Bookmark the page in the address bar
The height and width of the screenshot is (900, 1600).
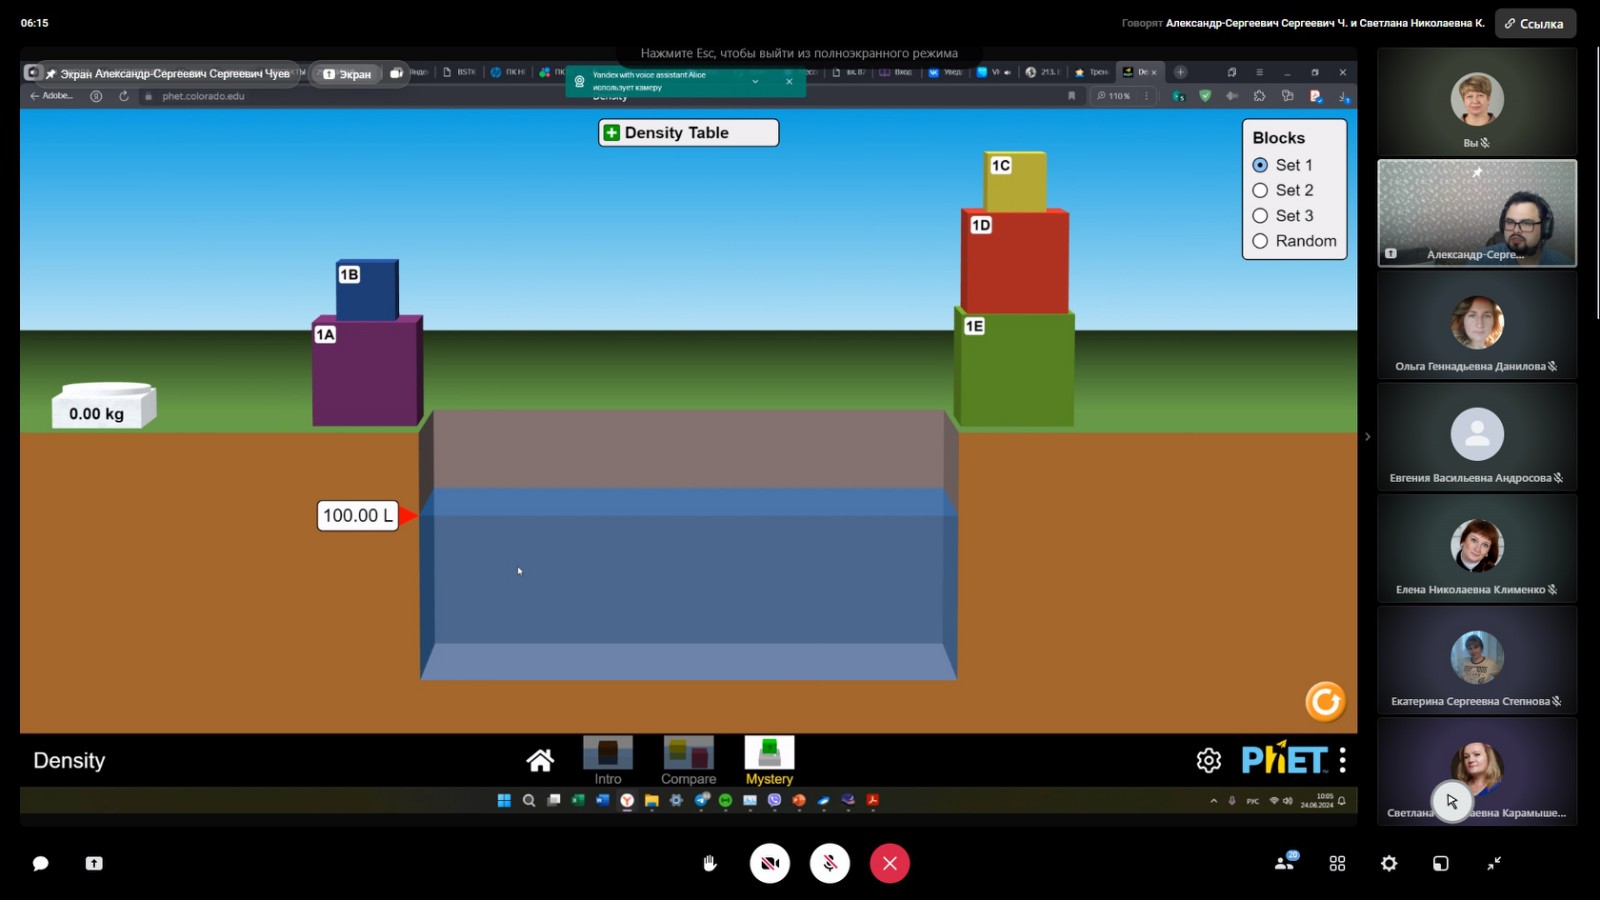(x=1072, y=96)
